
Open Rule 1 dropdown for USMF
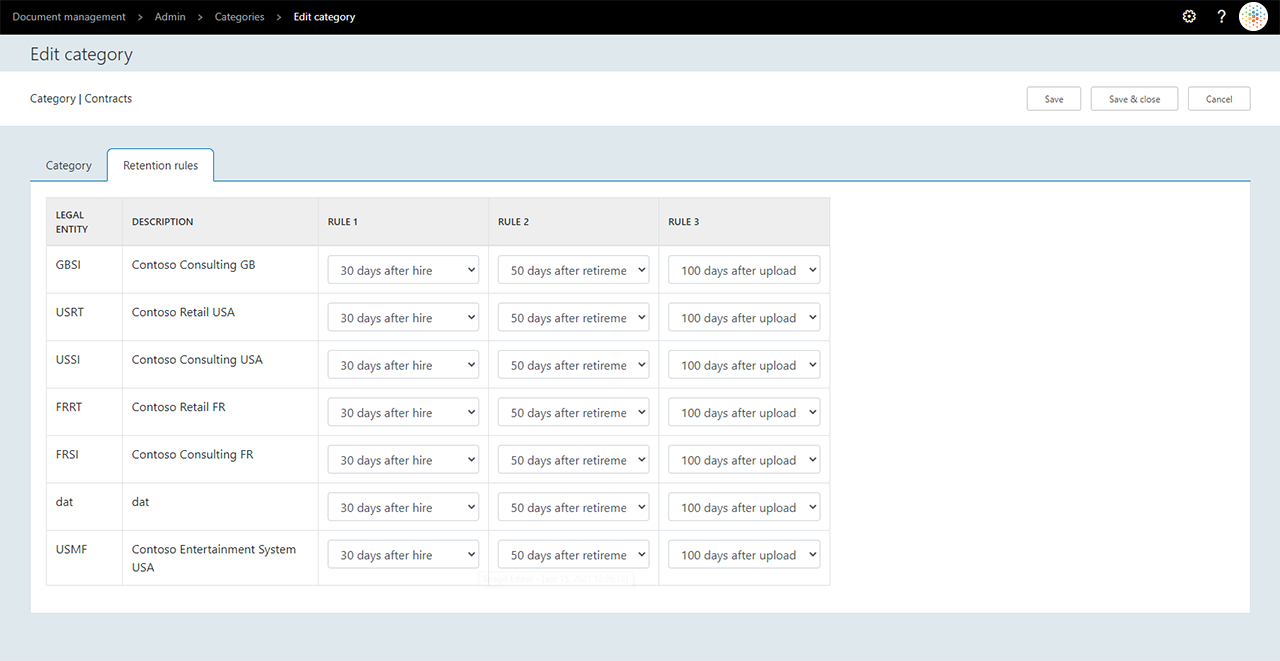(x=403, y=555)
